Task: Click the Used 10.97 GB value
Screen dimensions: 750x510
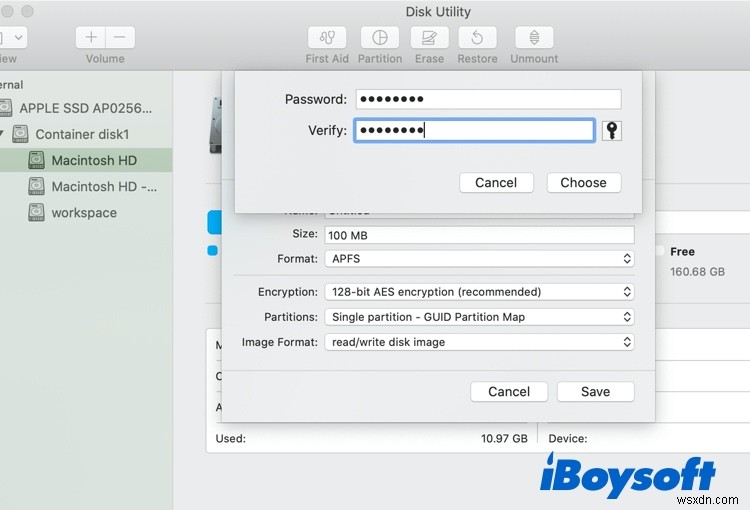Action: (x=504, y=438)
